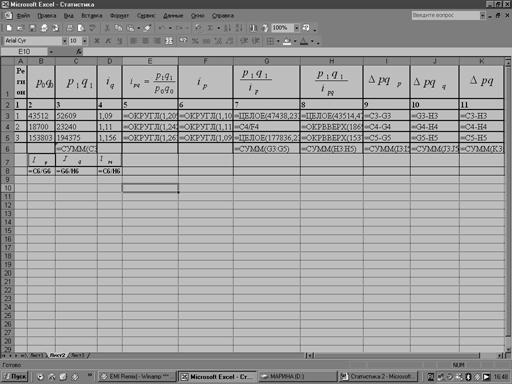Click the Print icon

[x=69, y=28]
